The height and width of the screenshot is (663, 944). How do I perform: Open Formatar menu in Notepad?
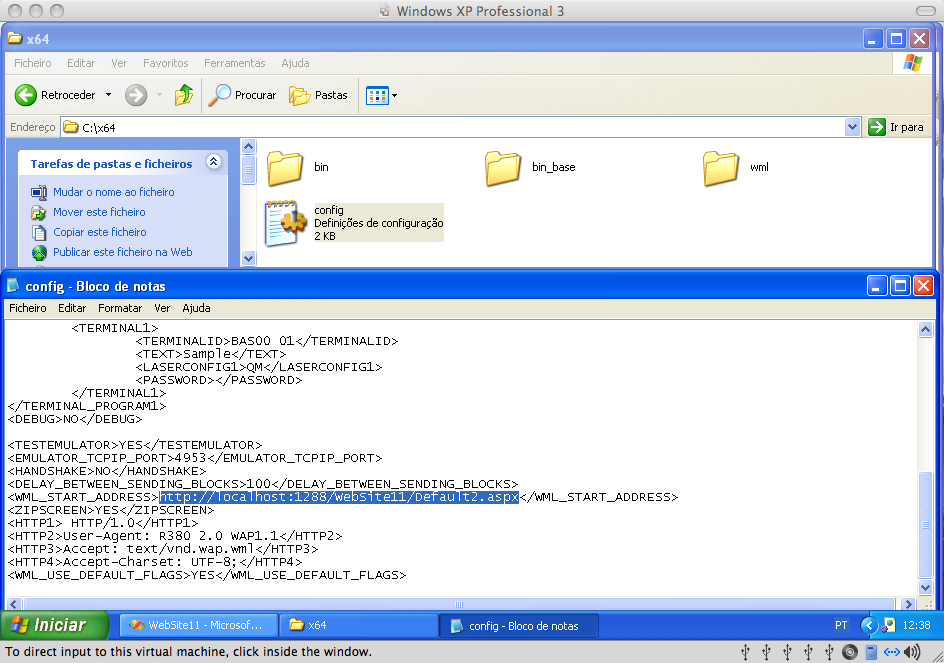(x=120, y=308)
